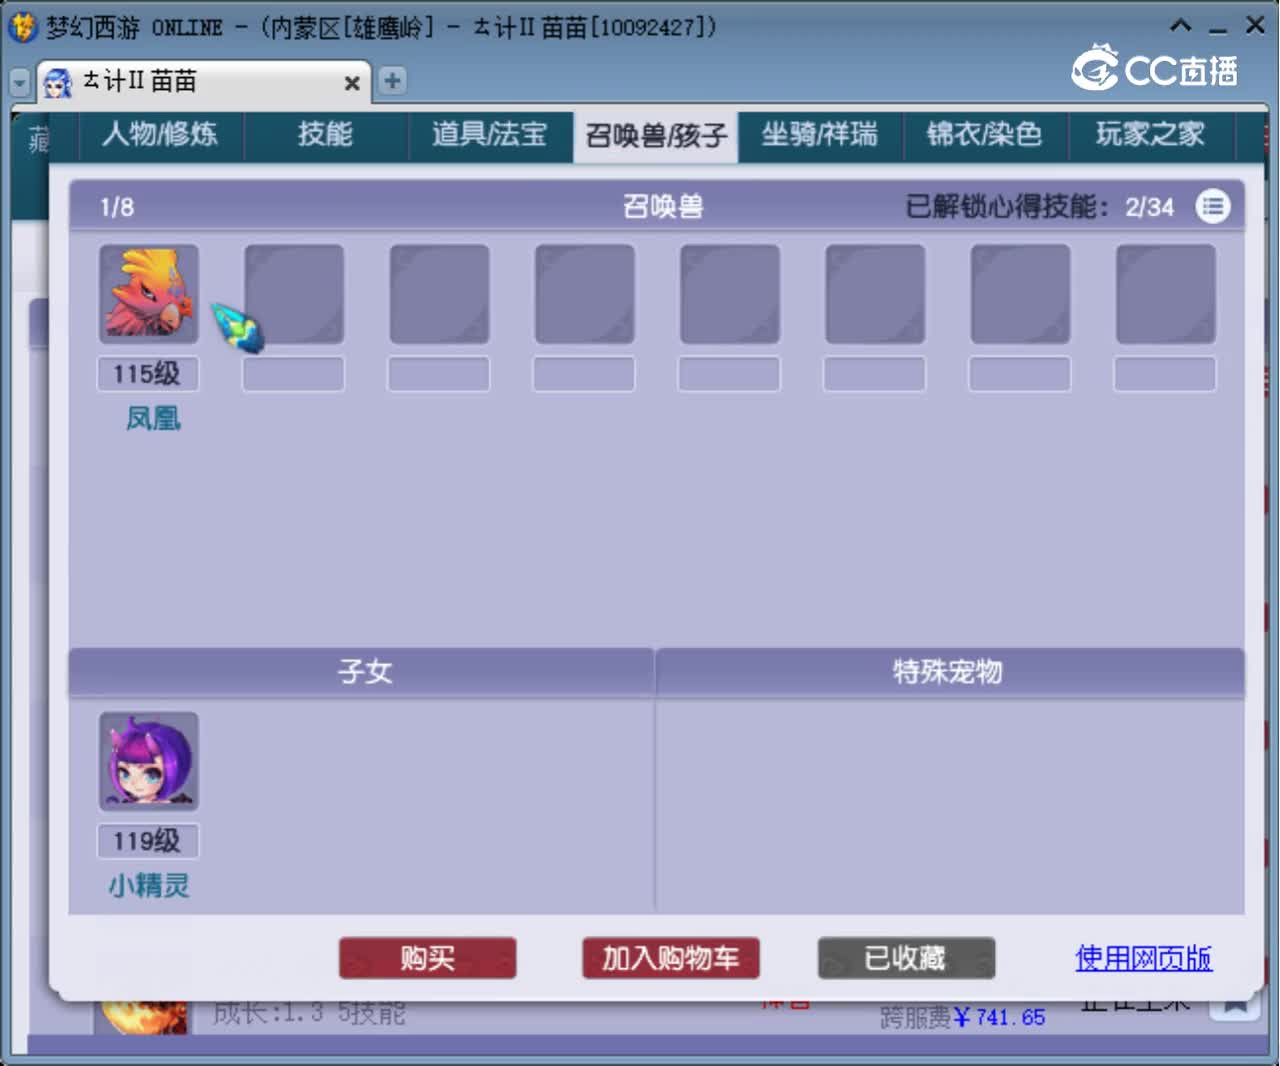Click the red 购买 button
Screen dimensions: 1280x1066
(428, 958)
